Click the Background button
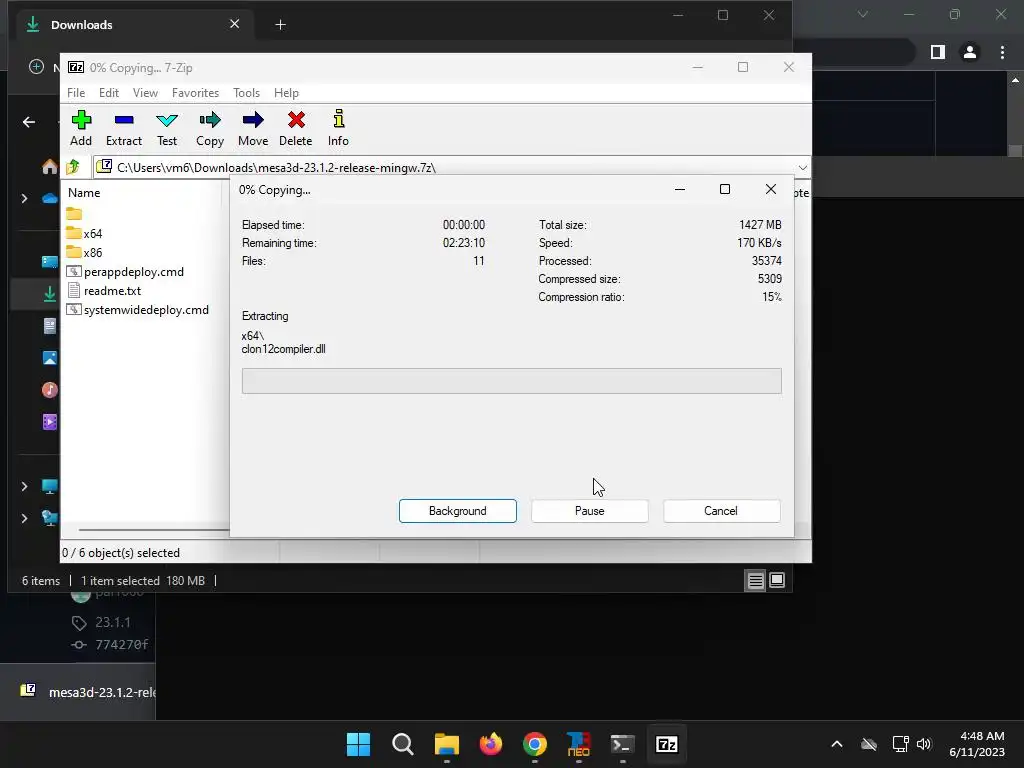The image size is (1024, 768). (458, 511)
